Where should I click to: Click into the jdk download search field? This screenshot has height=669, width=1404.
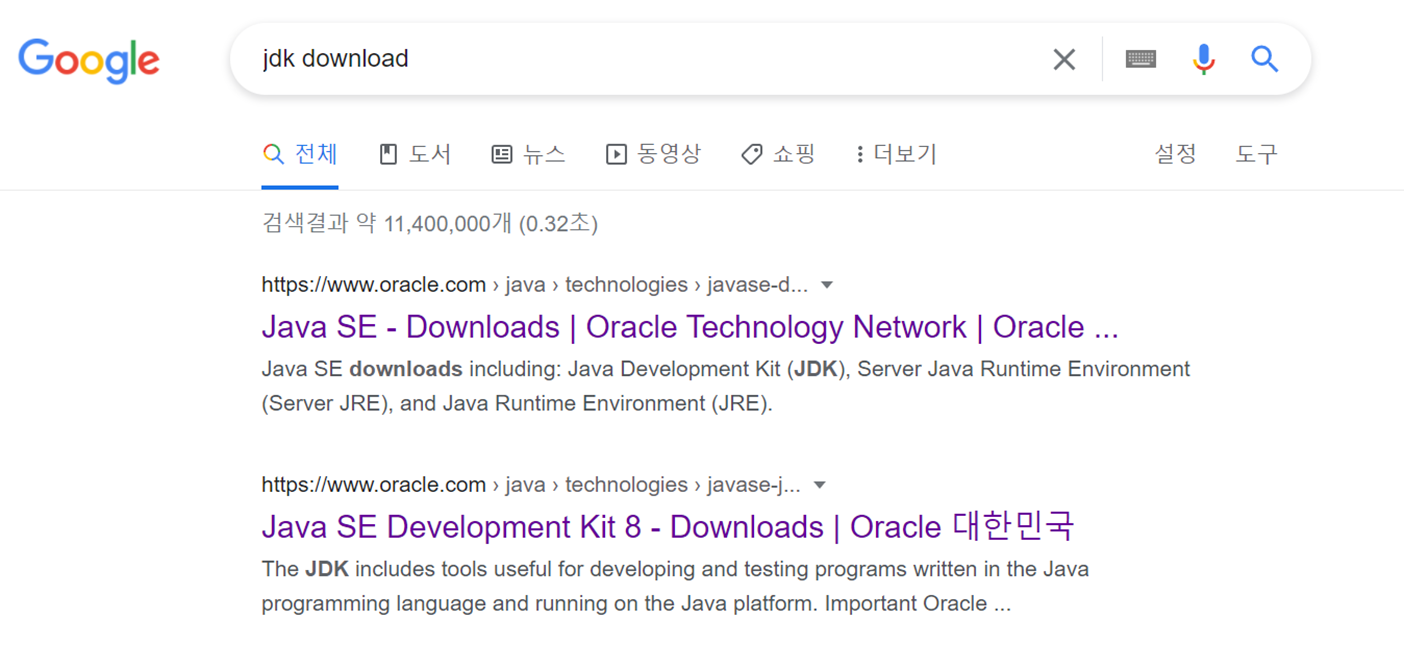coord(640,59)
